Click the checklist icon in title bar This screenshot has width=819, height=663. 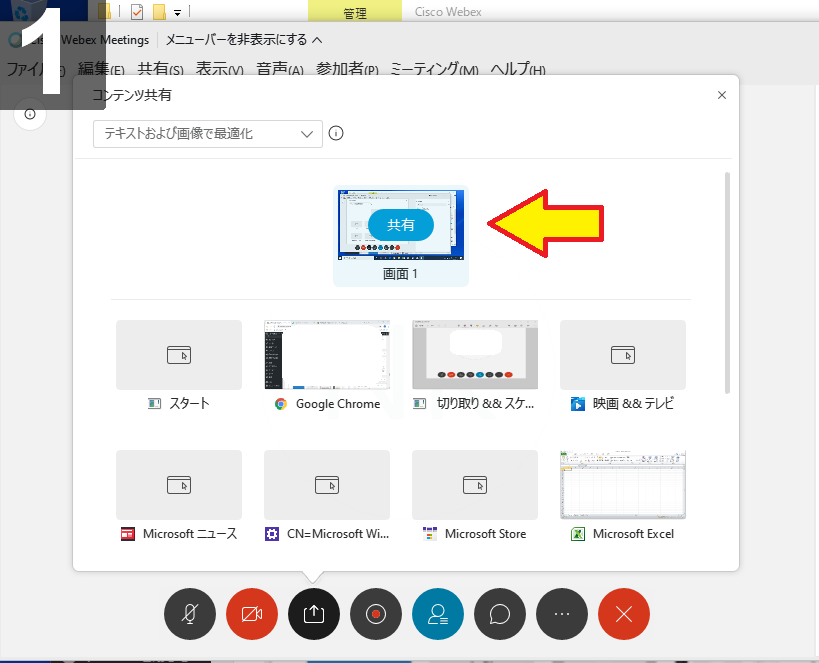(x=137, y=11)
